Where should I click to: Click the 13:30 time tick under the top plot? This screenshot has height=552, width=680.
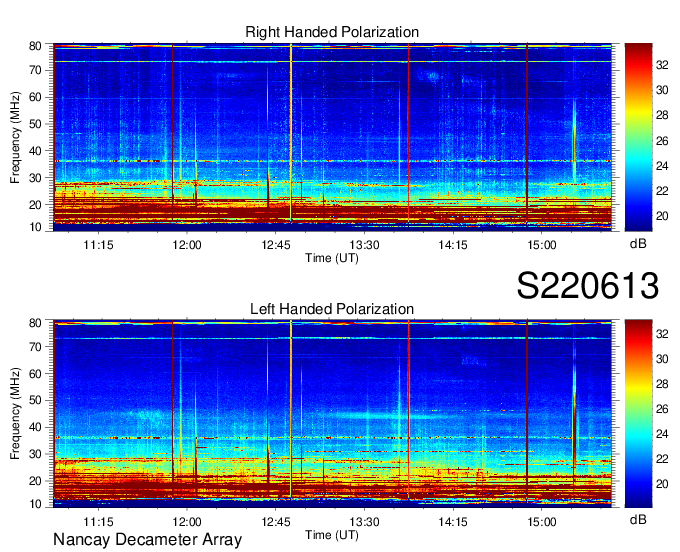point(364,245)
